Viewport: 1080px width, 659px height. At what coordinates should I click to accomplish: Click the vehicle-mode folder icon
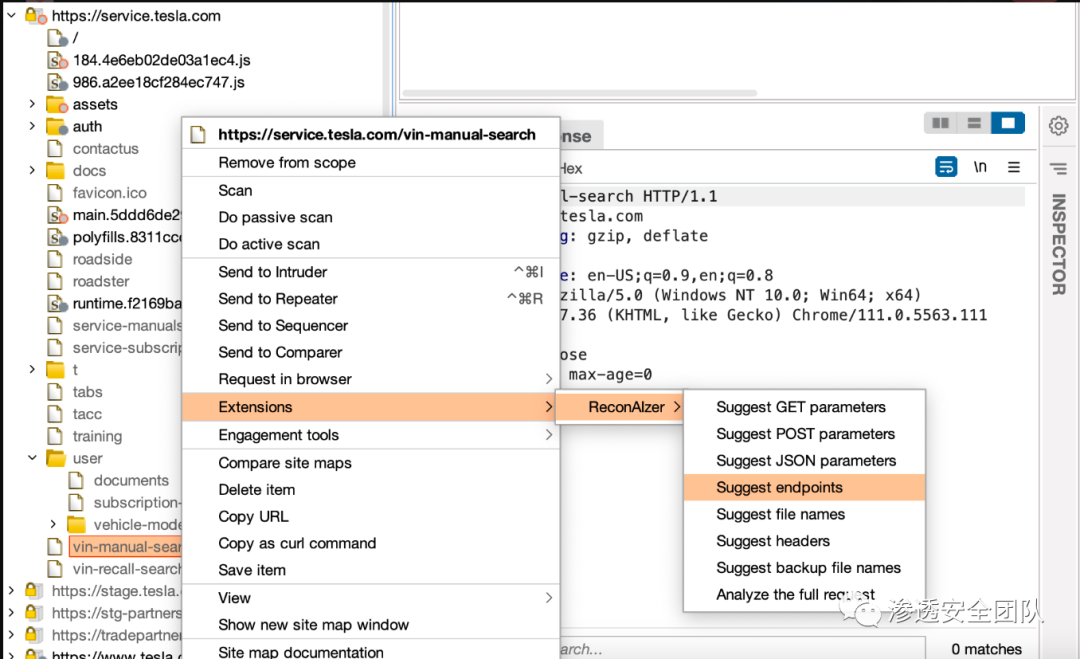tap(76, 524)
